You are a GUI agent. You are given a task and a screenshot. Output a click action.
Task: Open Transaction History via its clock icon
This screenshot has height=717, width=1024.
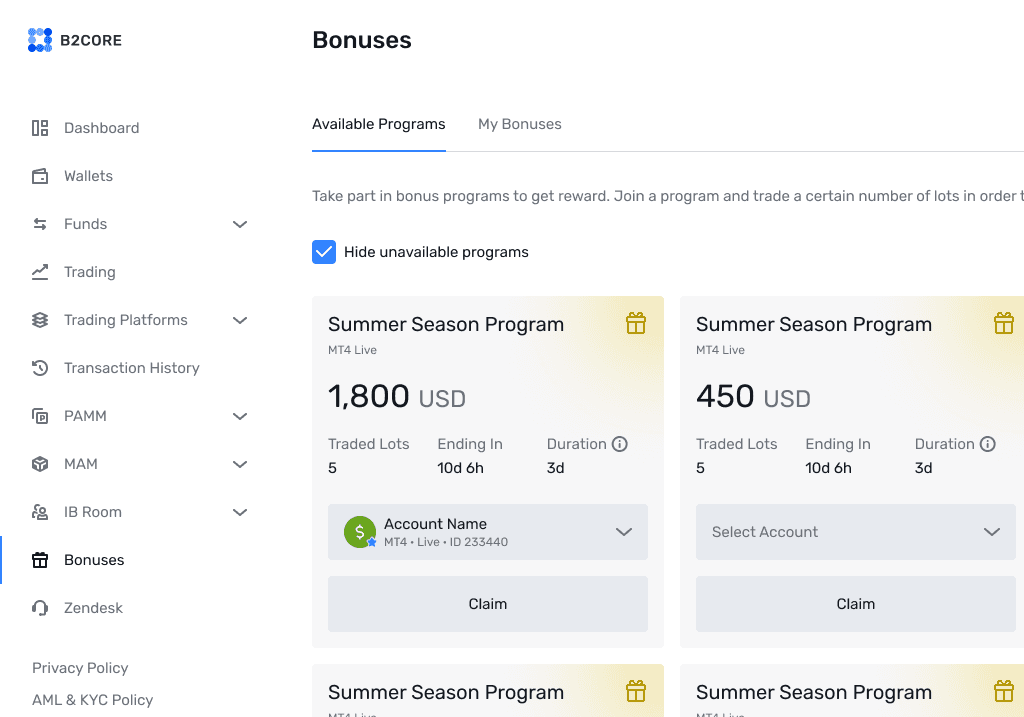(39, 368)
